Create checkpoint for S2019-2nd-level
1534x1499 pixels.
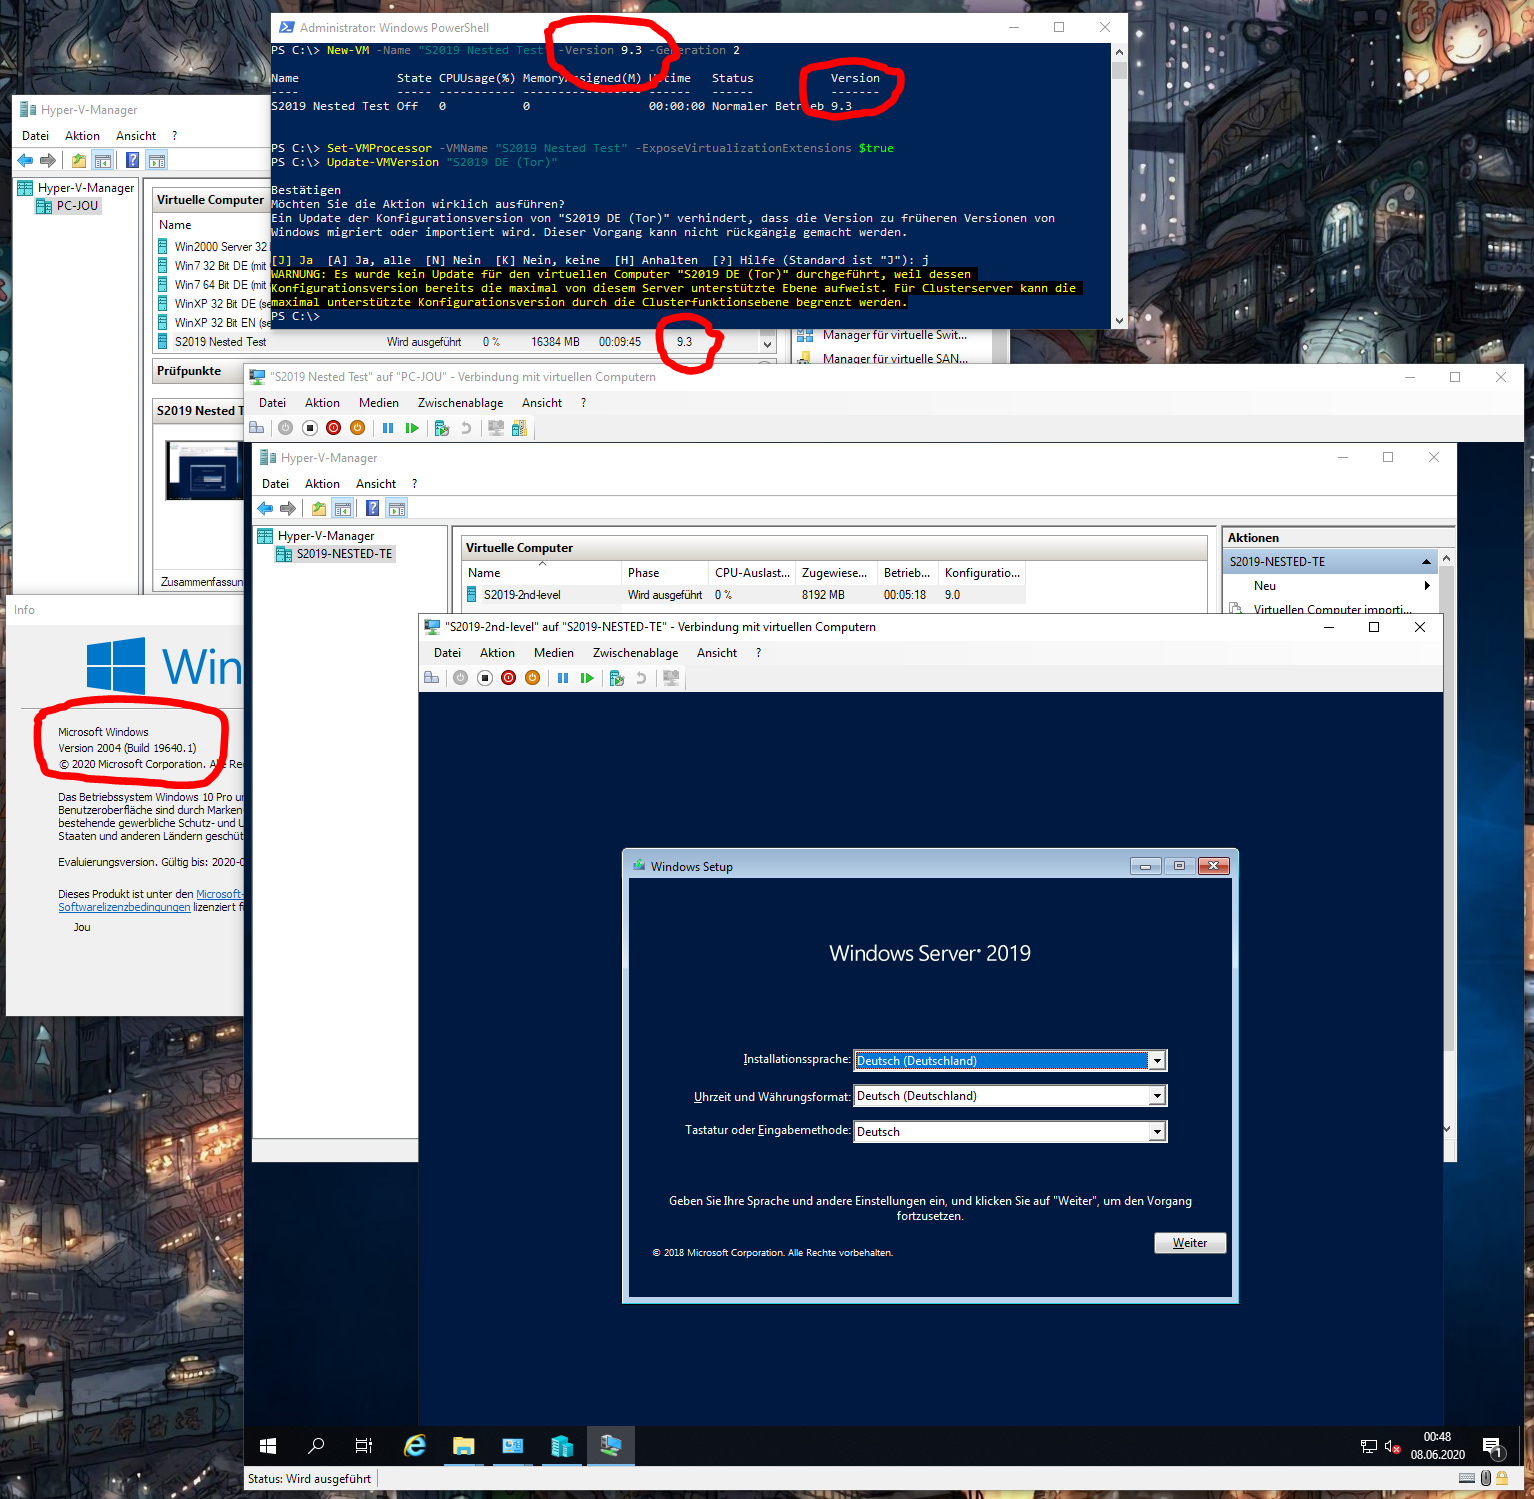point(616,678)
